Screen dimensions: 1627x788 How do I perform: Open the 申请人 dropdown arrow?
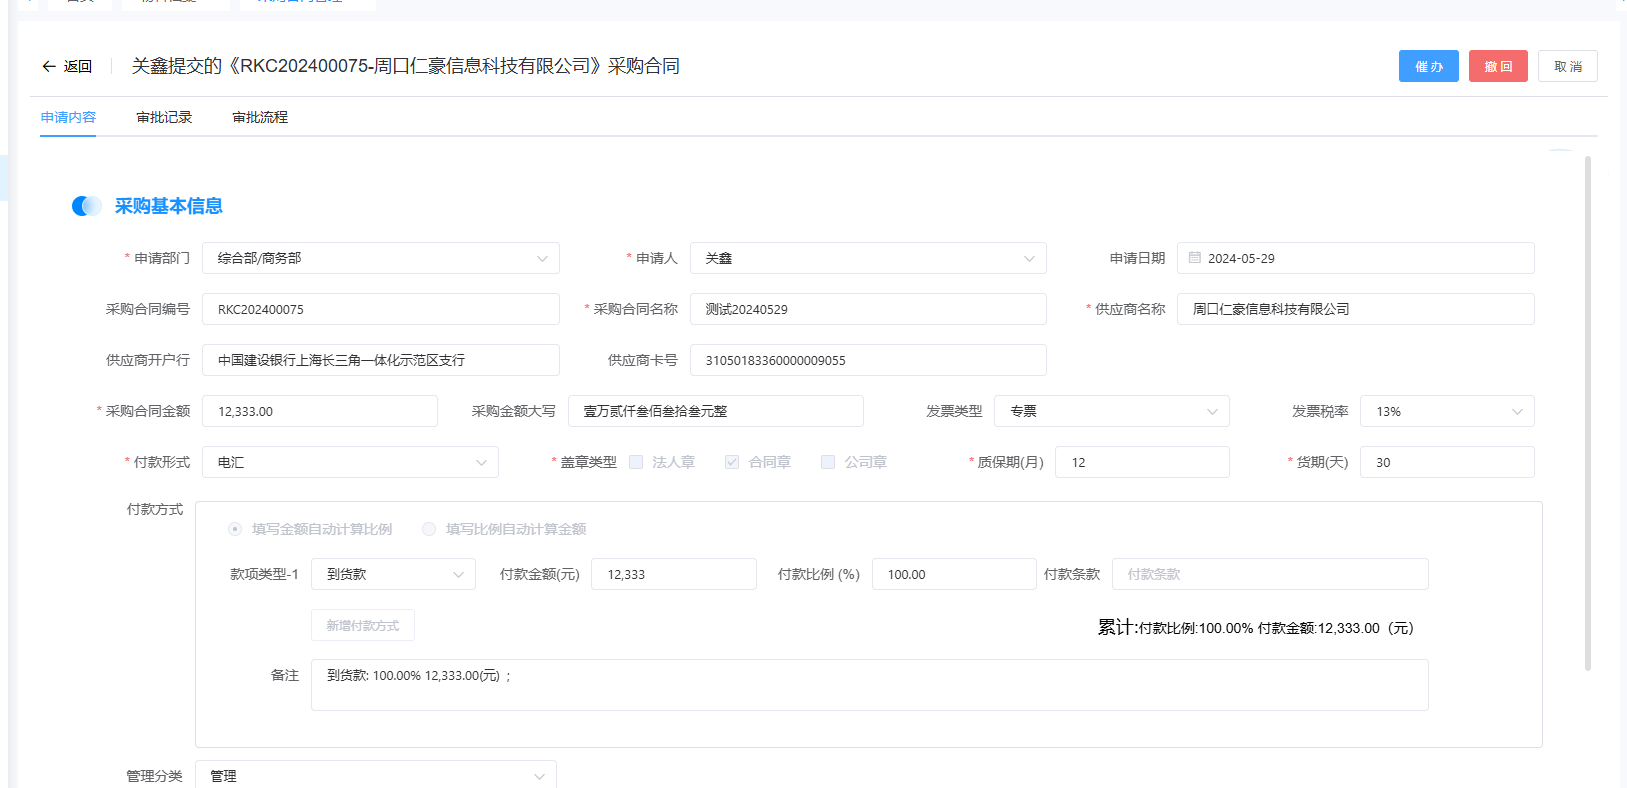(1029, 259)
